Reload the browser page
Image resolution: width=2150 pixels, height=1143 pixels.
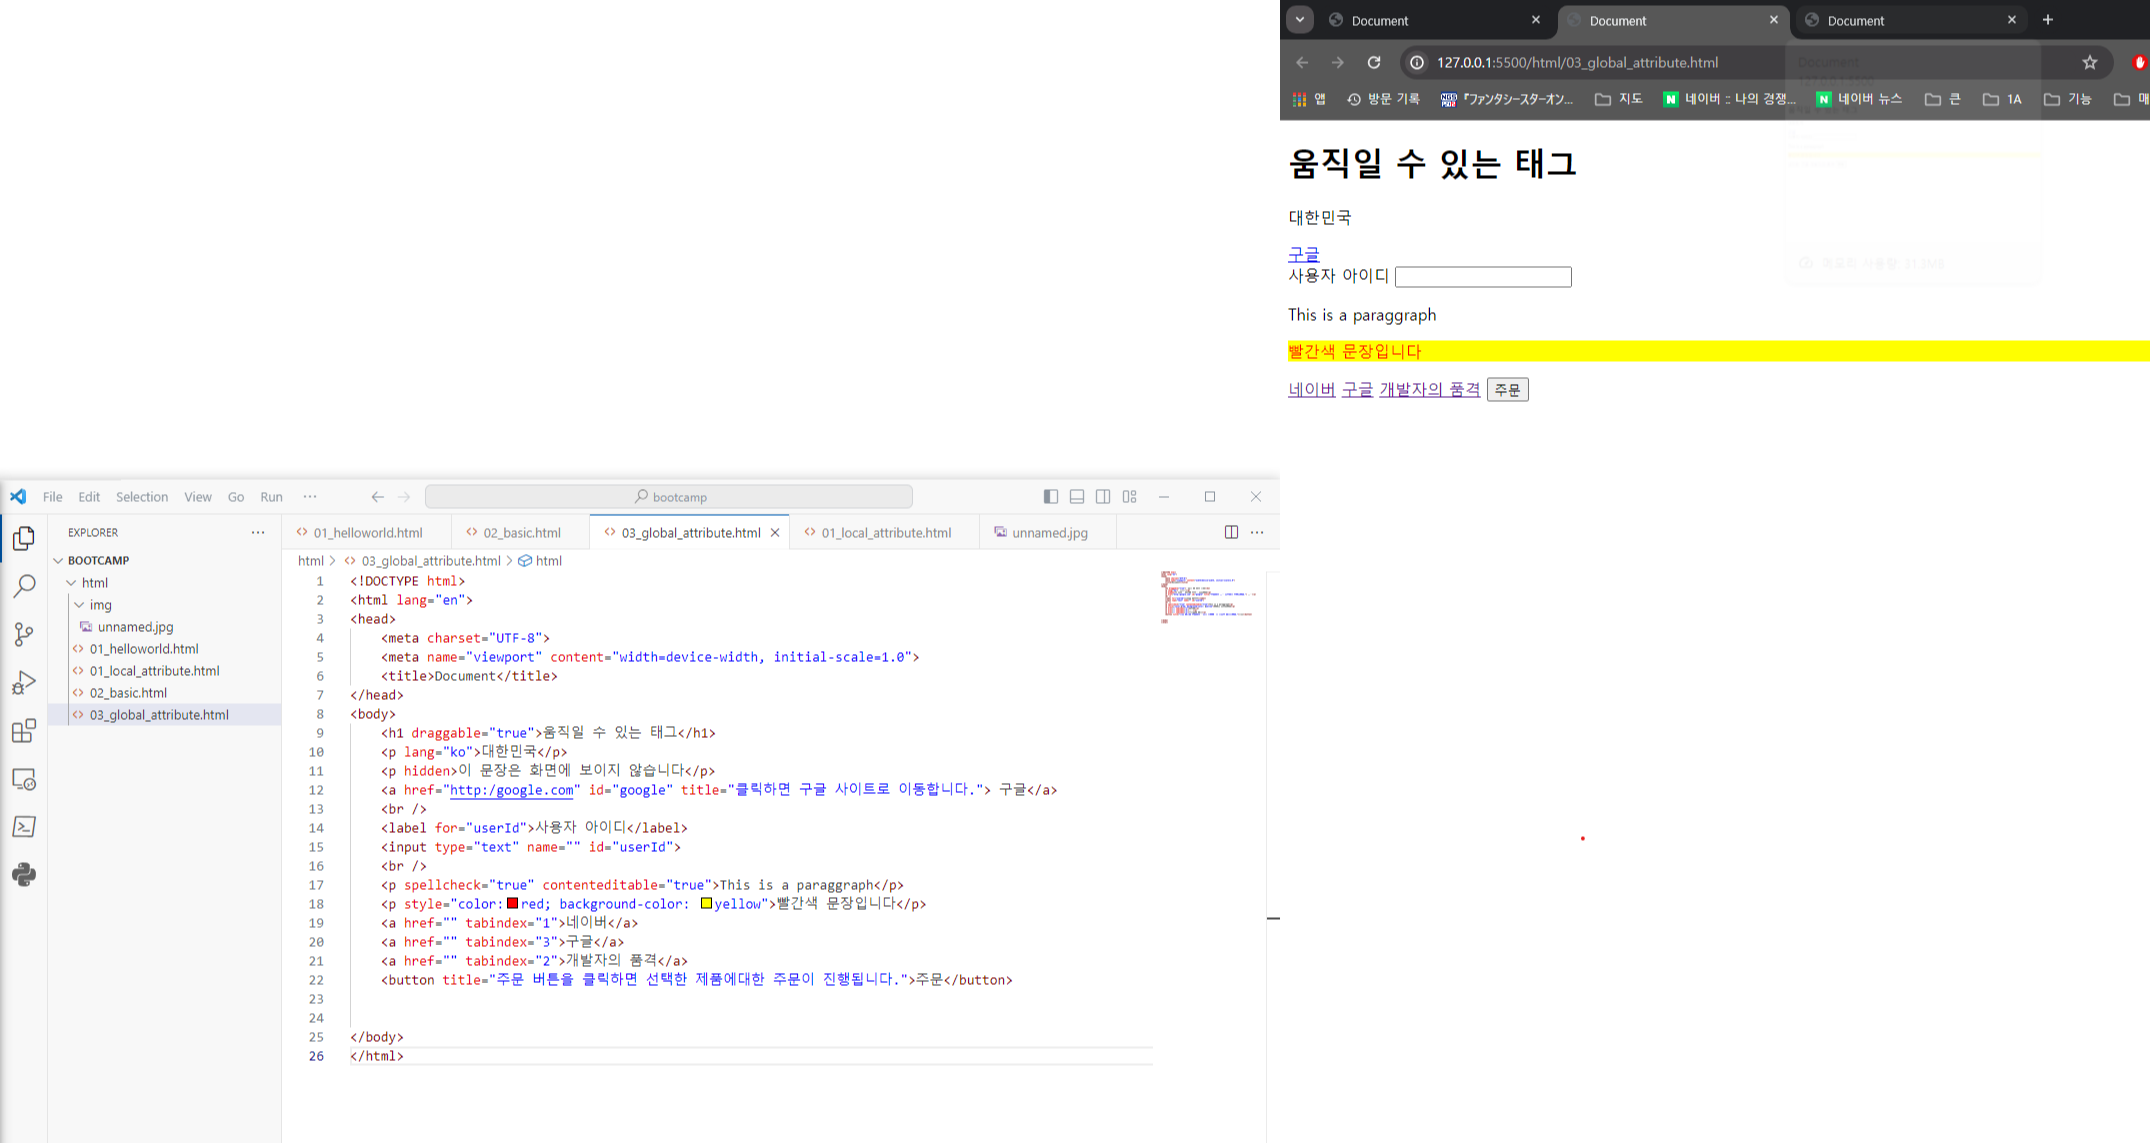coord(1374,62)
